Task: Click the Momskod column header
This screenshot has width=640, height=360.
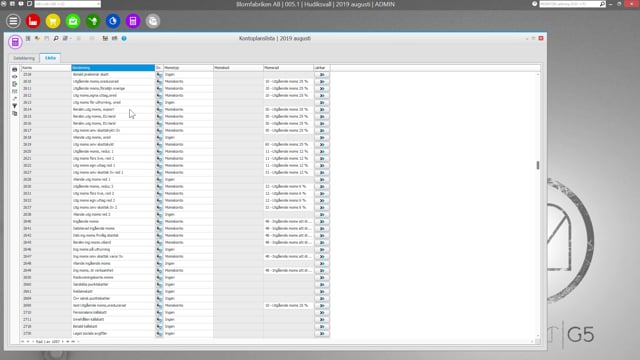Action: [238, 68]
